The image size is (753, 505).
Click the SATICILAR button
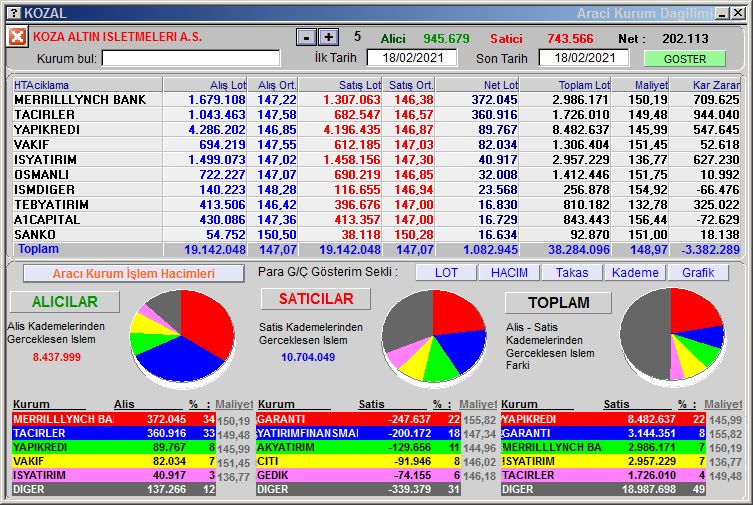[316, 299]
